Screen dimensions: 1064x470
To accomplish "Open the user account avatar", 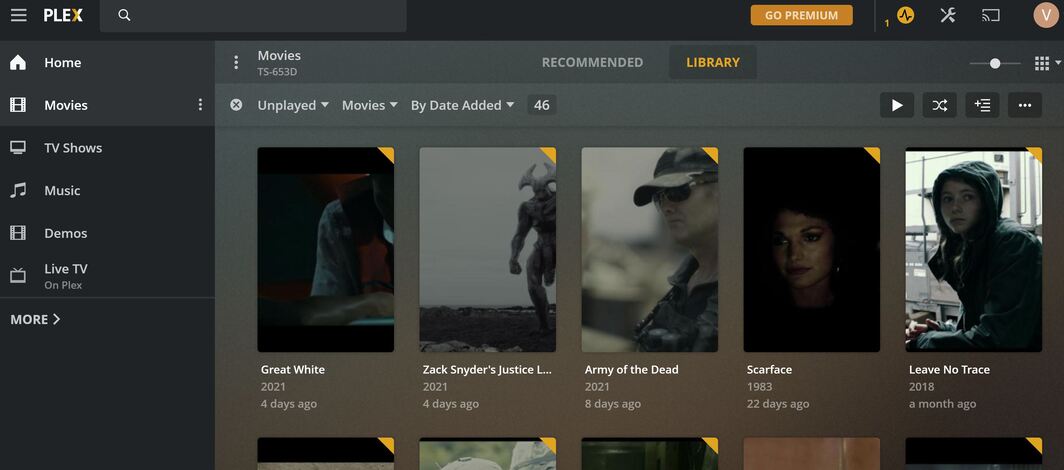I will pos(1046,15).
